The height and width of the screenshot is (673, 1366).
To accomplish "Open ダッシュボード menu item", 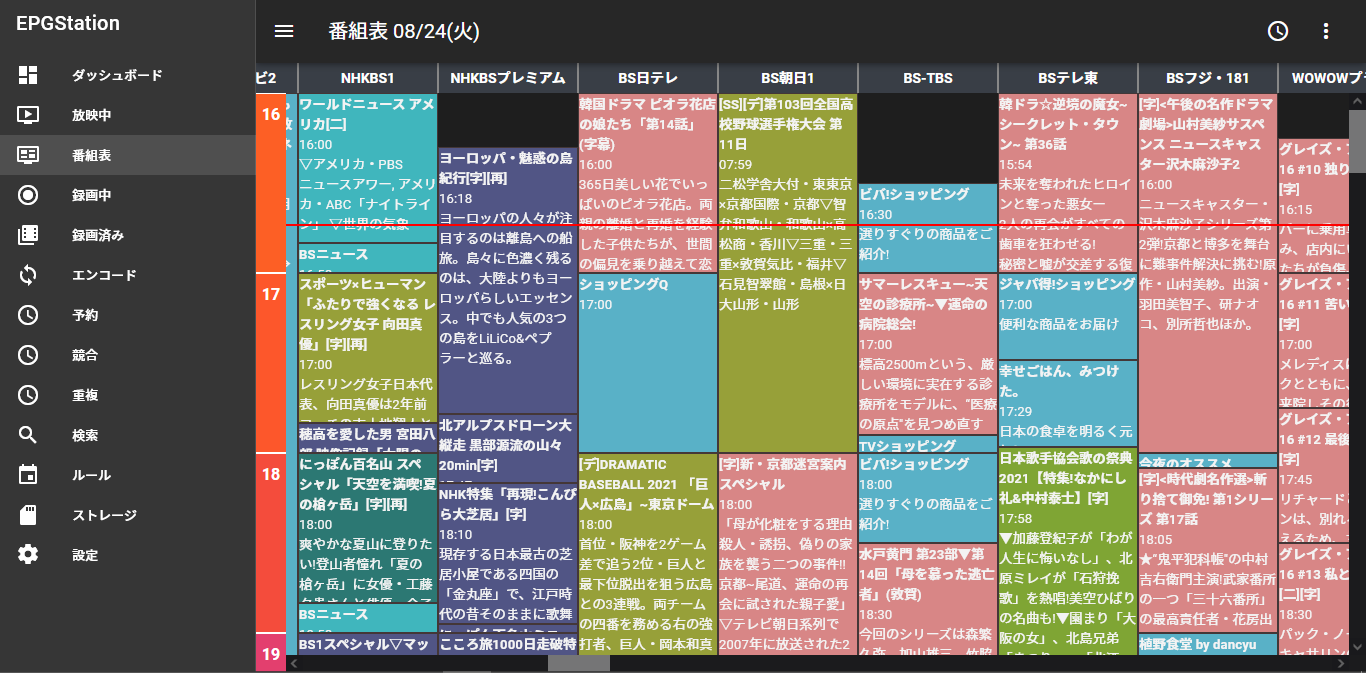I will point(128,75).
